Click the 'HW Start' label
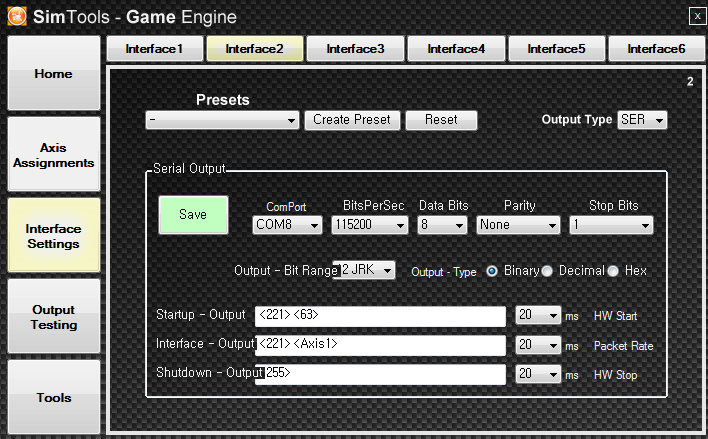 pos(615,316)
